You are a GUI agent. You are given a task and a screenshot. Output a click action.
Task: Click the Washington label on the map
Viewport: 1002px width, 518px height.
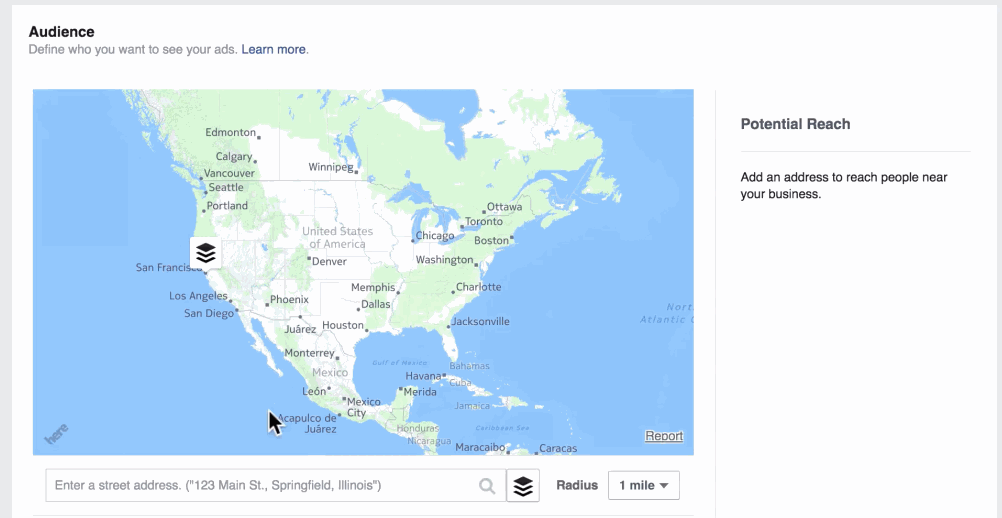(444, 260)
